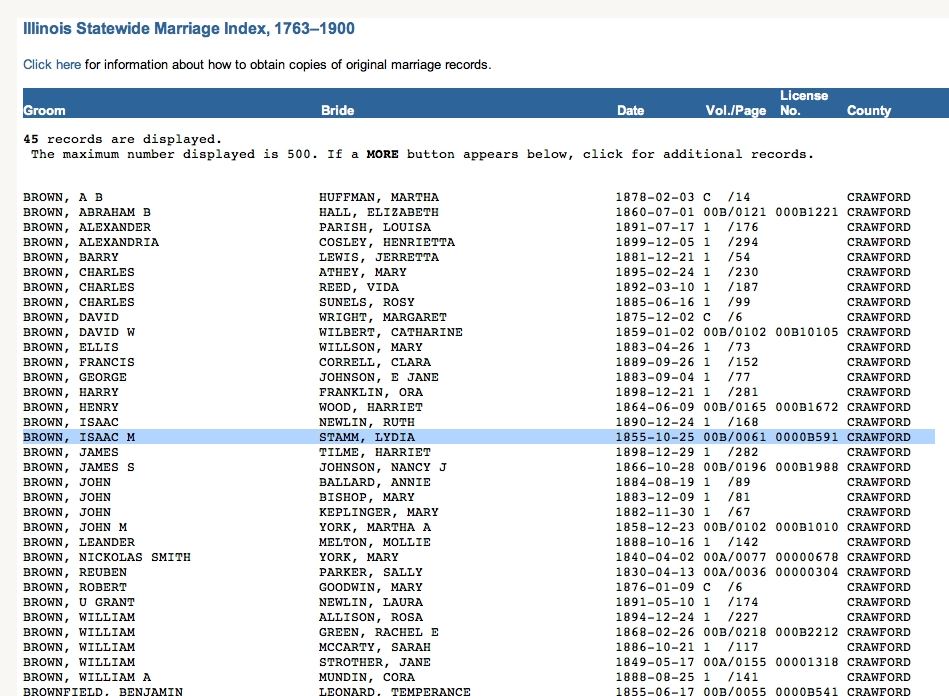Click groom name BROWN, U GRANT

pyautogui.click(x=78, y=602)
